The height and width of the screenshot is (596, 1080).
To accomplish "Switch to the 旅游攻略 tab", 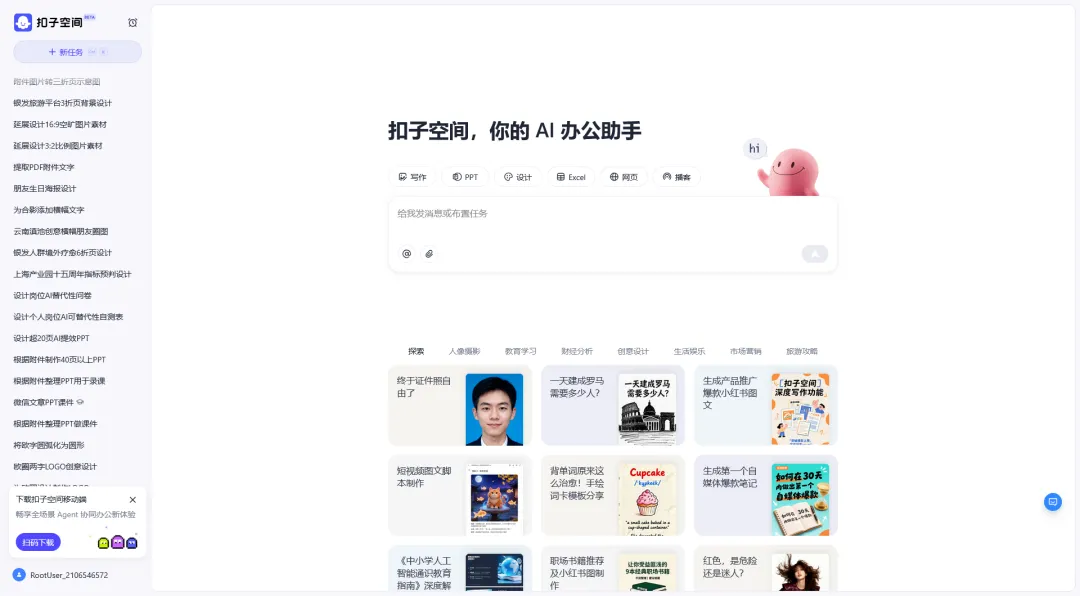I will (802, 351).
